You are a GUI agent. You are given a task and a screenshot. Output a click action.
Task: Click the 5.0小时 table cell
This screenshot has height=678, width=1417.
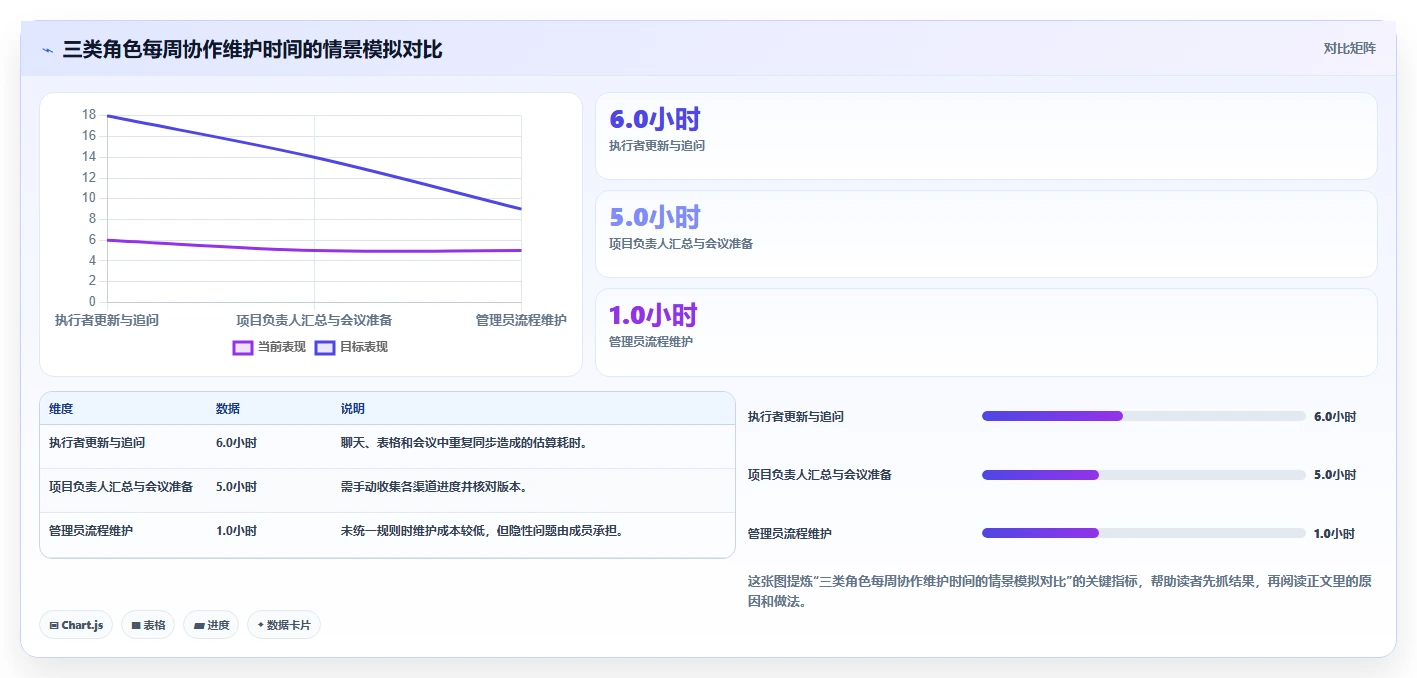tap(236, 487)
